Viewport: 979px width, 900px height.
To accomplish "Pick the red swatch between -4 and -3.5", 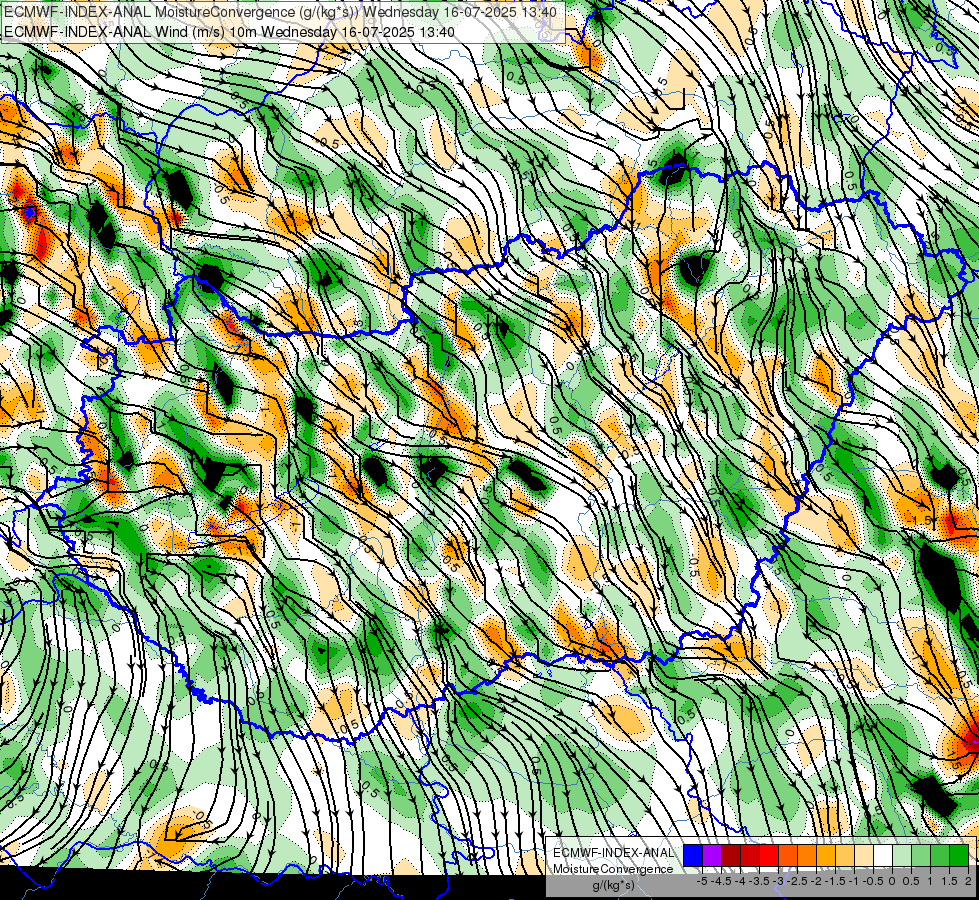I will coord(750,856).
